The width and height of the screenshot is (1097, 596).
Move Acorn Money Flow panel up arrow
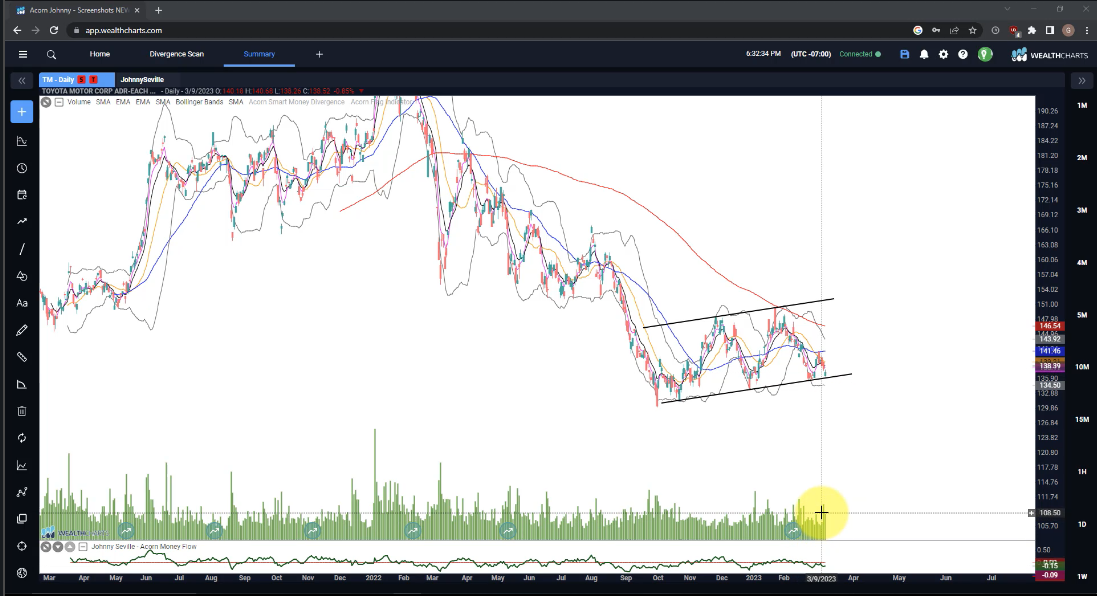70,546
